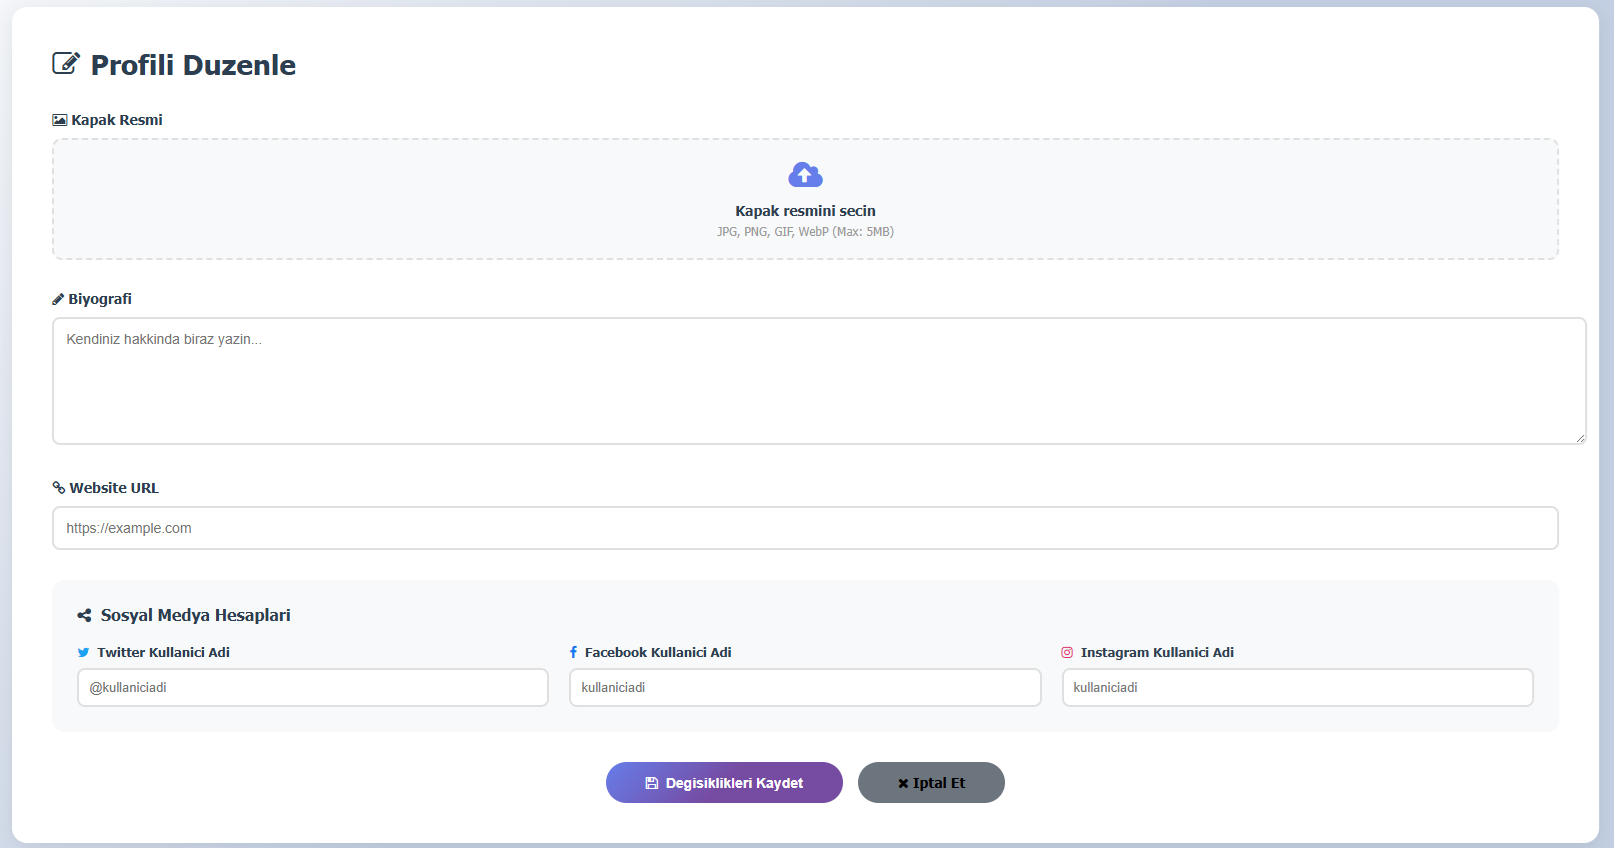Screen dimensions: 1614x848
Task: Click the save disk icon in Degisiklikleri Kaydet
Action: pos(652,783)
